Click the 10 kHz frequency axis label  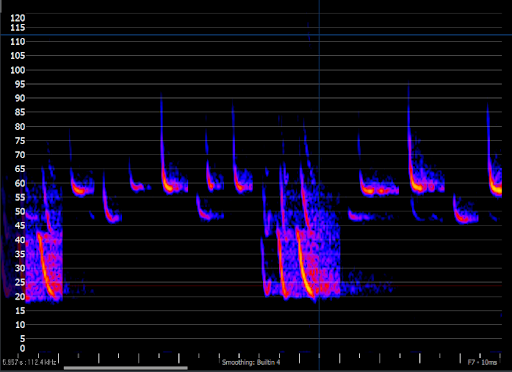pyautogui.click(x=20, y=325)
